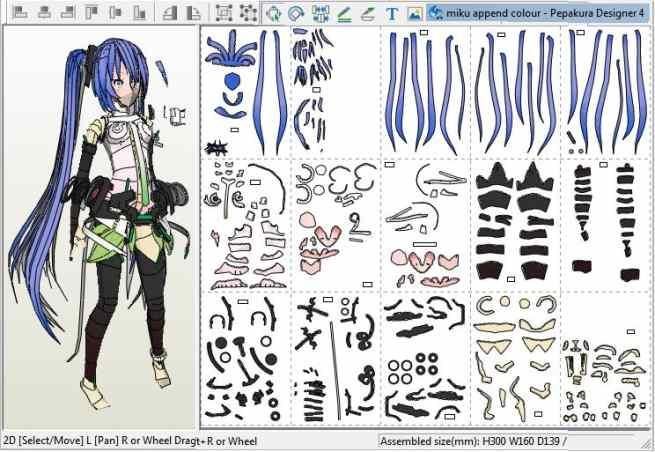Click the center vertically align icon

115,13
